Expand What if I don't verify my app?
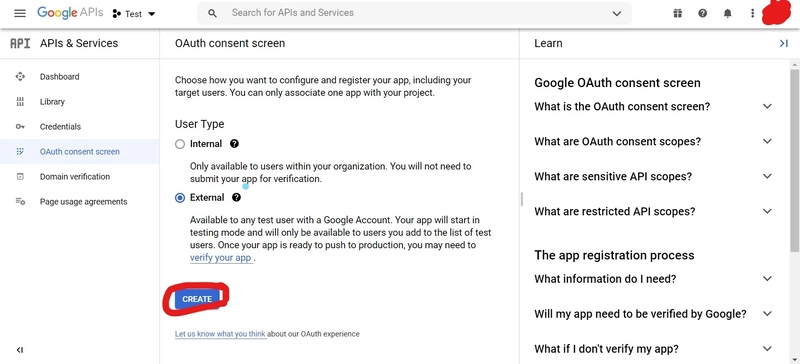800x364 pixels. click(x=653, y=349)
